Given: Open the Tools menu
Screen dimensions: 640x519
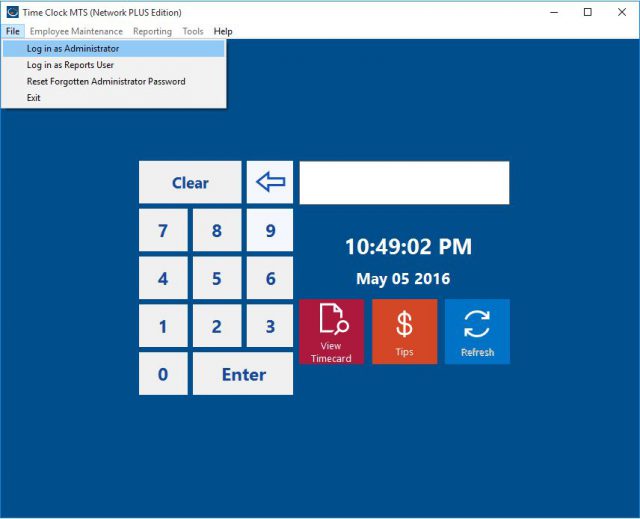Looking at the screenshot, I should tap(193, 31).
